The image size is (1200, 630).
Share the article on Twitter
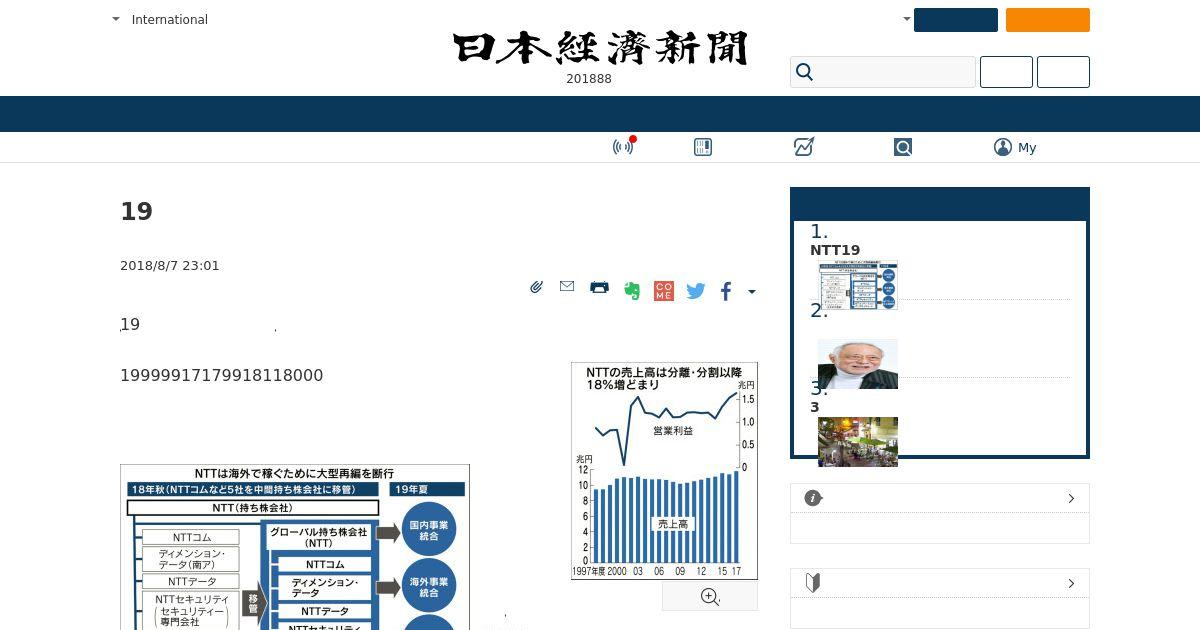point(696,291)
